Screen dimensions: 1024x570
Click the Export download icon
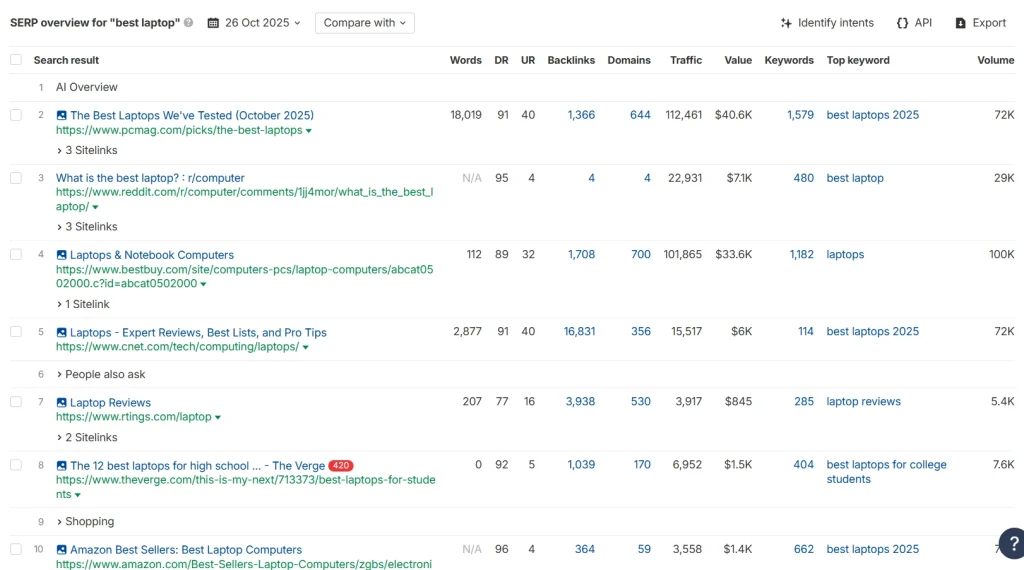tap(961, 23)
